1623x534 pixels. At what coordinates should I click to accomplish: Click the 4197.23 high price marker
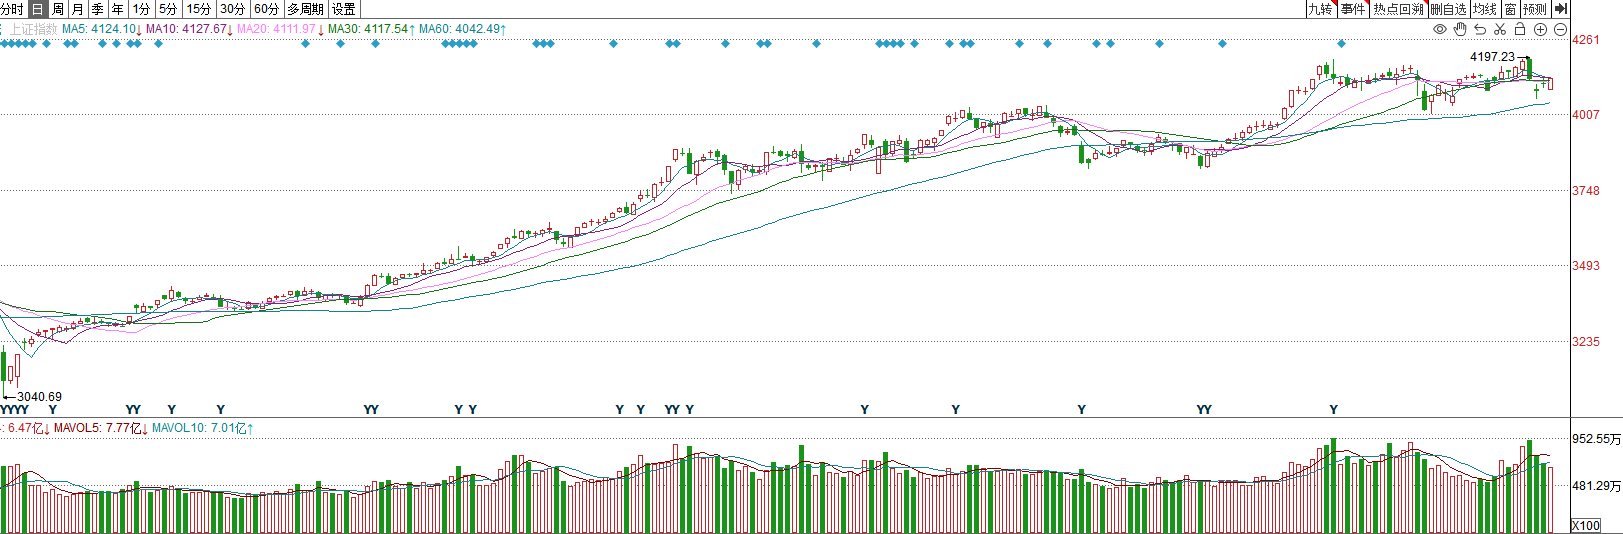(x=1492, y=57)
